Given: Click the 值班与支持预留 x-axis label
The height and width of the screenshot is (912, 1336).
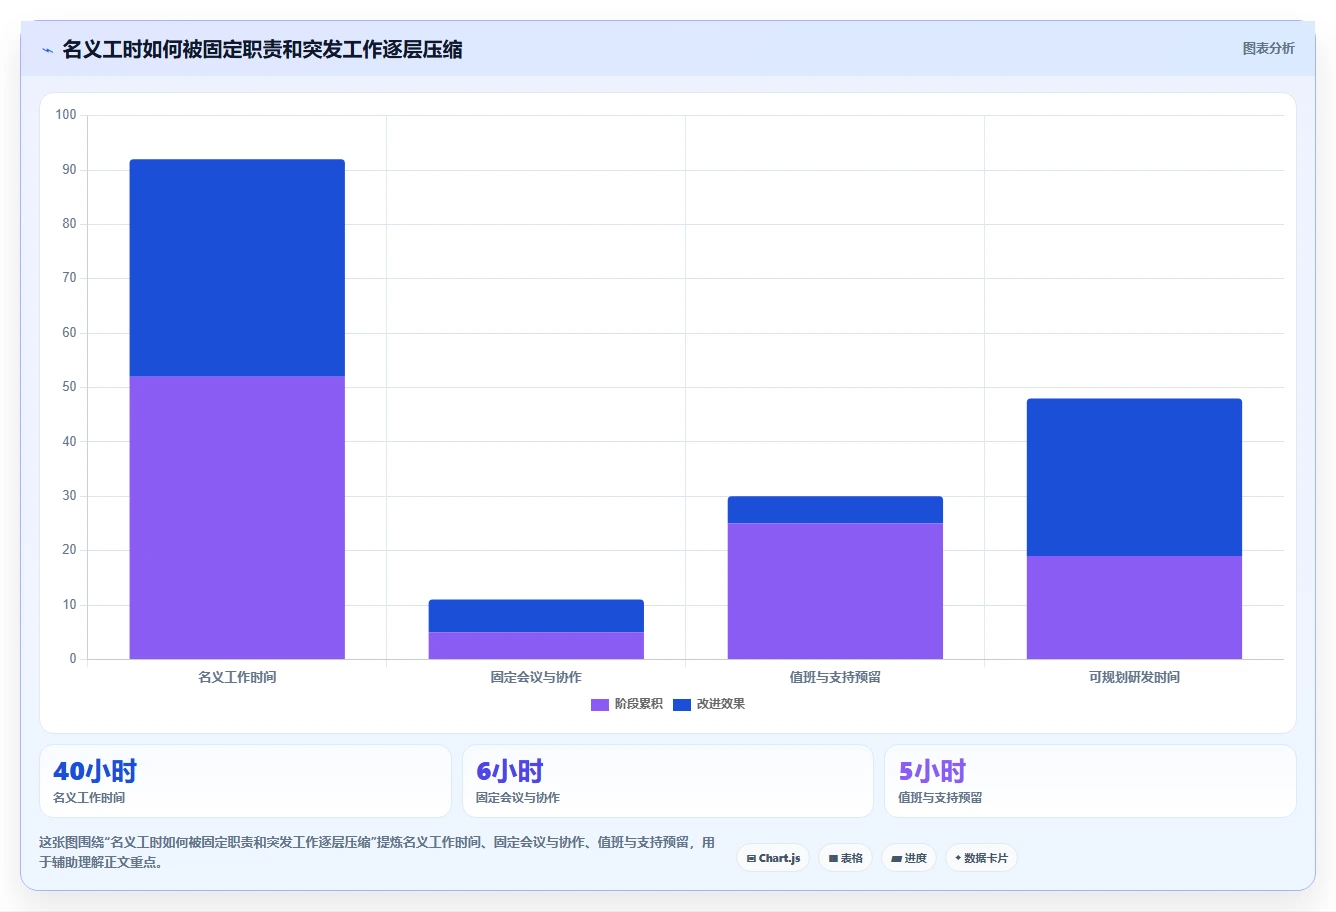Looking at the screenshot, I should [x=835, y=677].
